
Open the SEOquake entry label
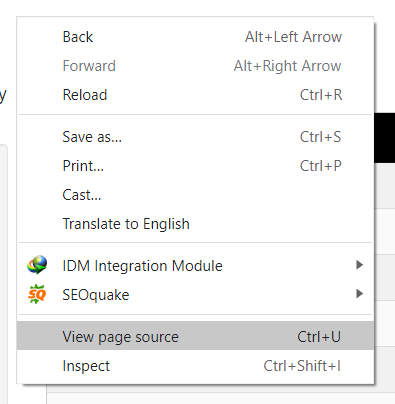tap(96, 295)
